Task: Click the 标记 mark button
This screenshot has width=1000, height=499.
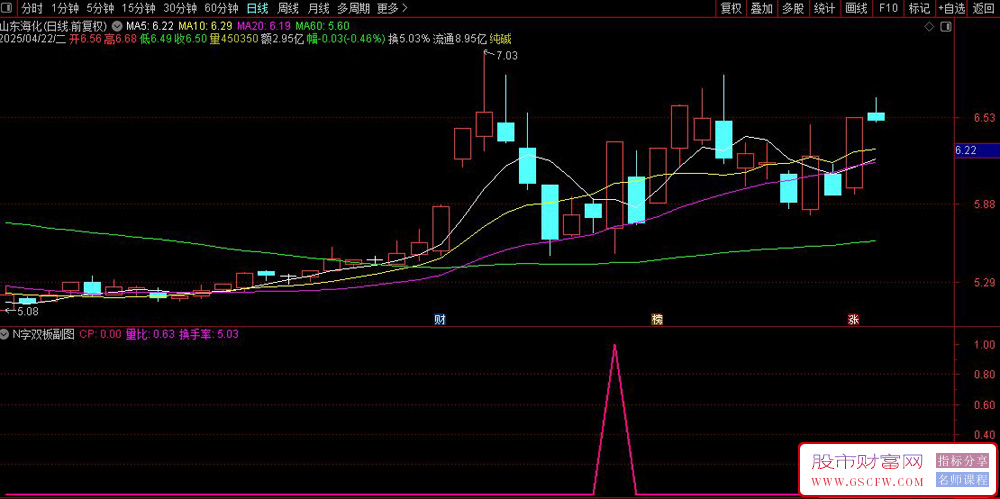Action: point(919,8)
